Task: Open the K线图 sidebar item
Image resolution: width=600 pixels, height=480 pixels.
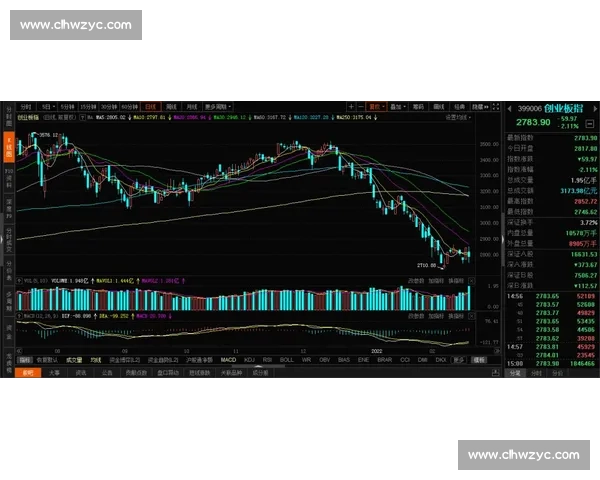Action: coord(9,147)
